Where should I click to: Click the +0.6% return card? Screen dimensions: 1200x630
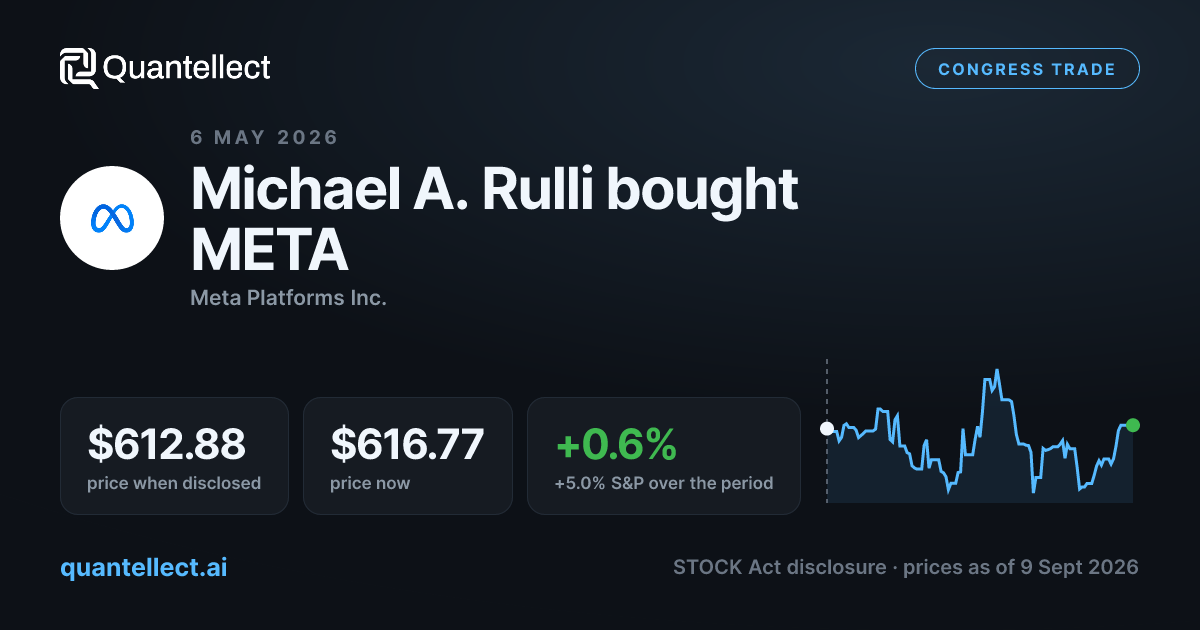pos(664,456)
